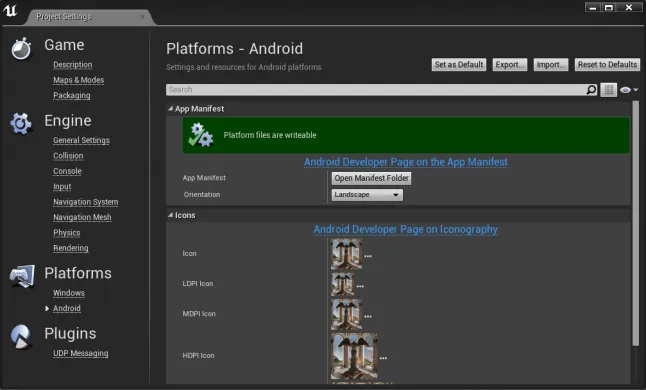Click the platform files writeable gears icon
Viewport: 646px width, 390px height.
(x=200, y=135)
